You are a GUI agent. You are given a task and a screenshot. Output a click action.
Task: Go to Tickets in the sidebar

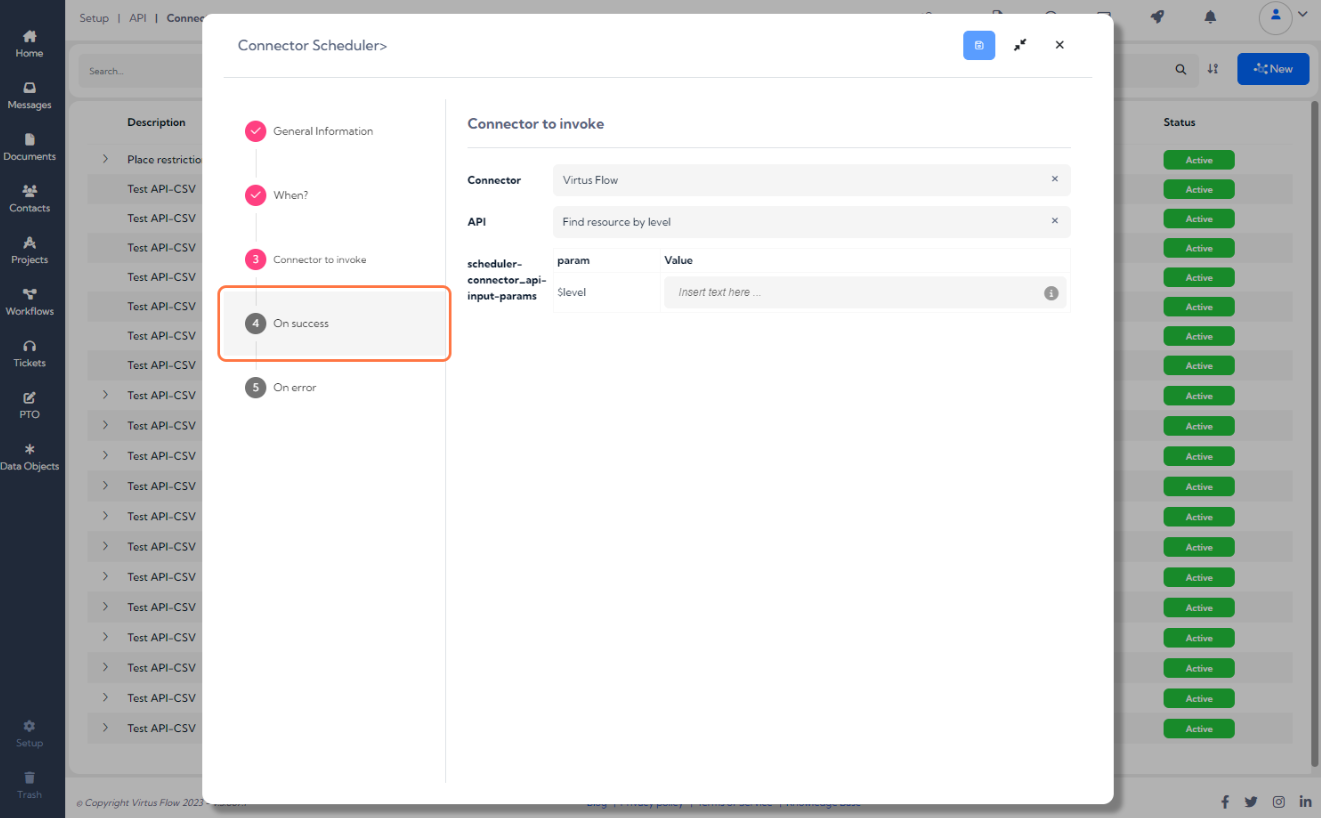tap(29, 354)
